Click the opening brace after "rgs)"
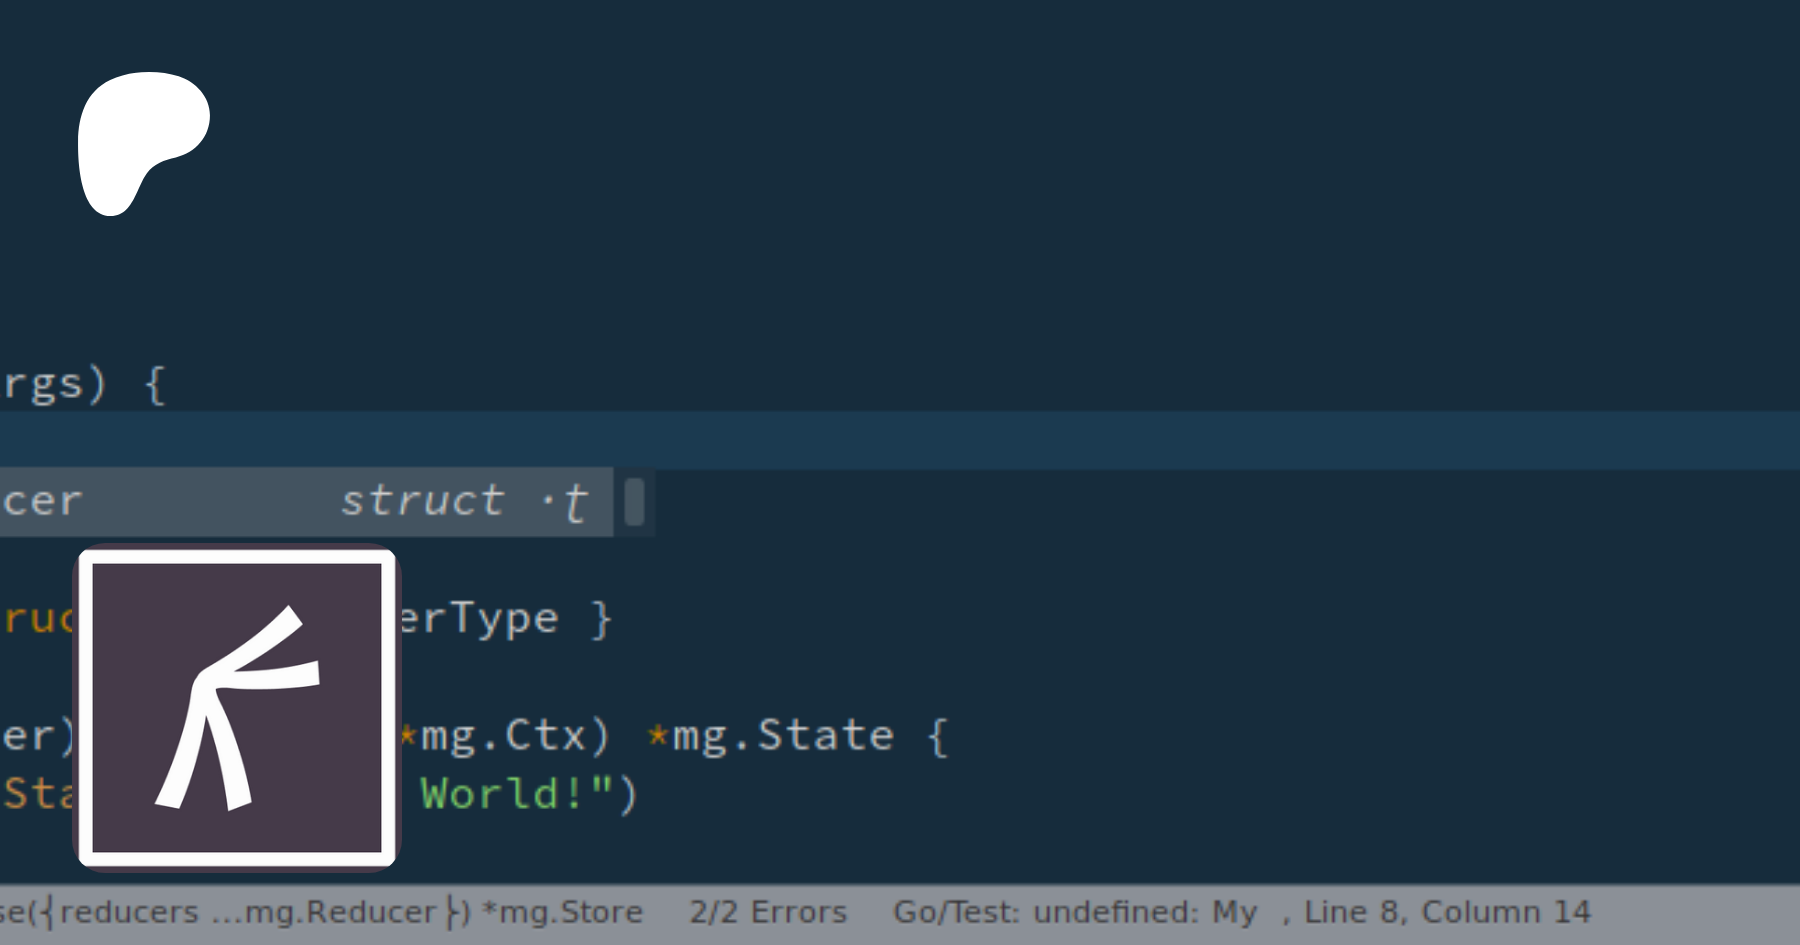 154,385
